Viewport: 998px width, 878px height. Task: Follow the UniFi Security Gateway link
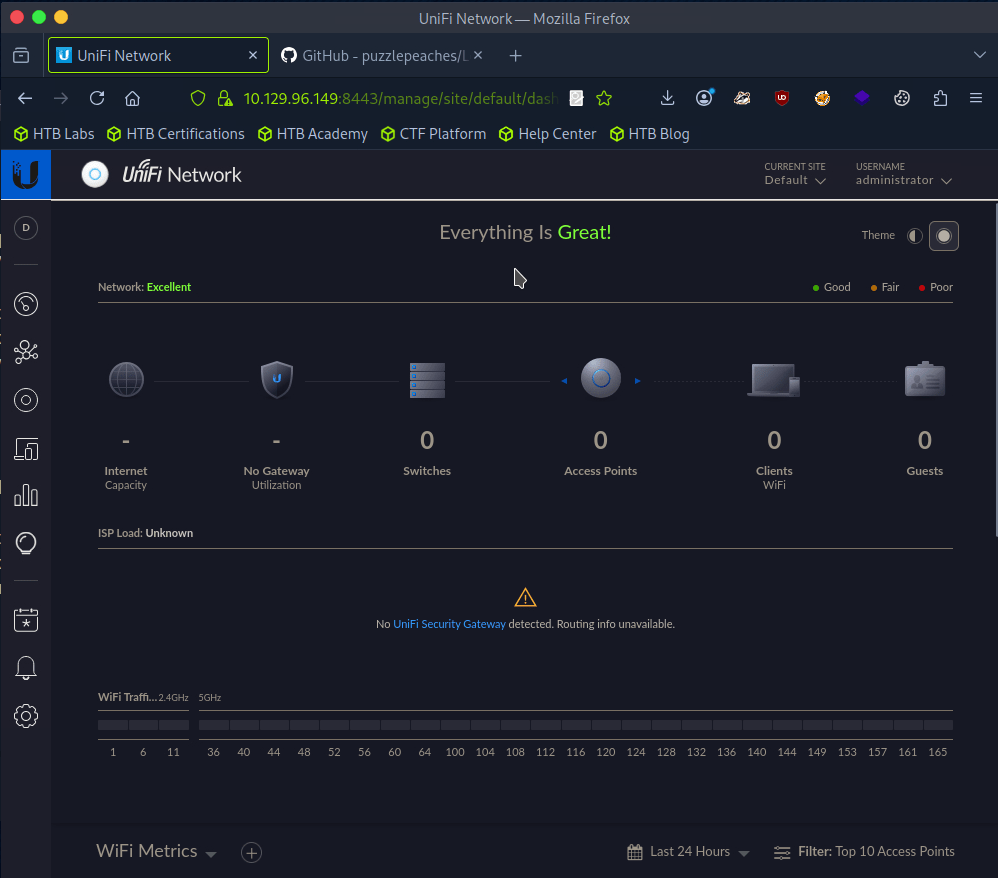pyautogui.click(x=449, y=624)
